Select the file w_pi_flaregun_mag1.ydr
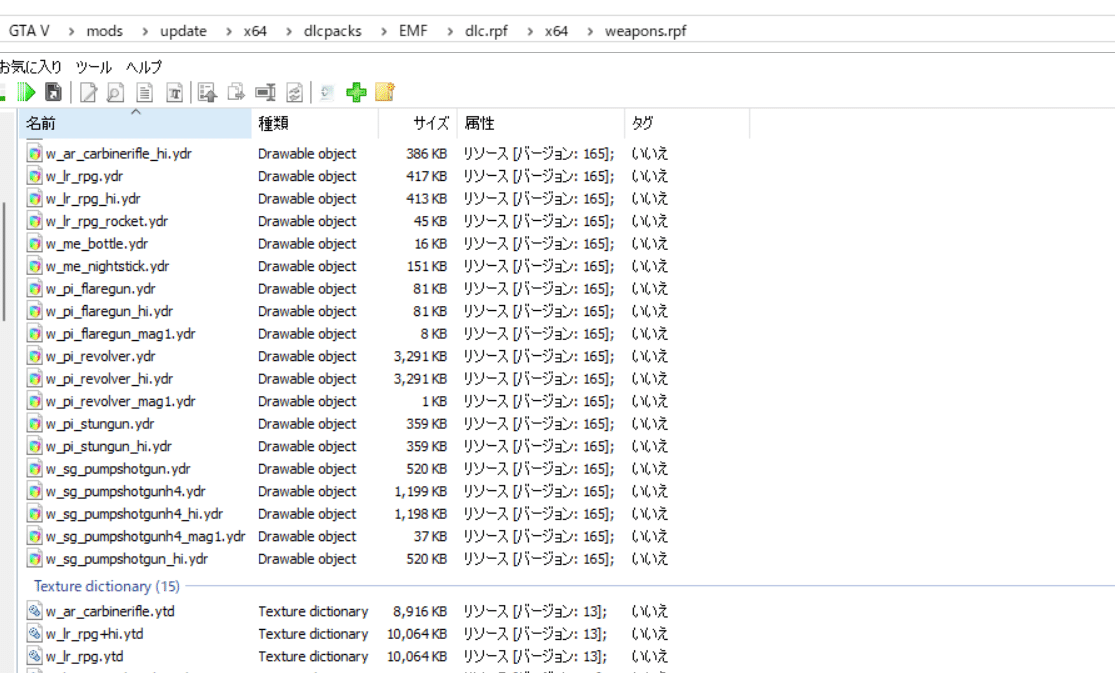Screen dimensions: 1115x673 click(x=120, y=334)
